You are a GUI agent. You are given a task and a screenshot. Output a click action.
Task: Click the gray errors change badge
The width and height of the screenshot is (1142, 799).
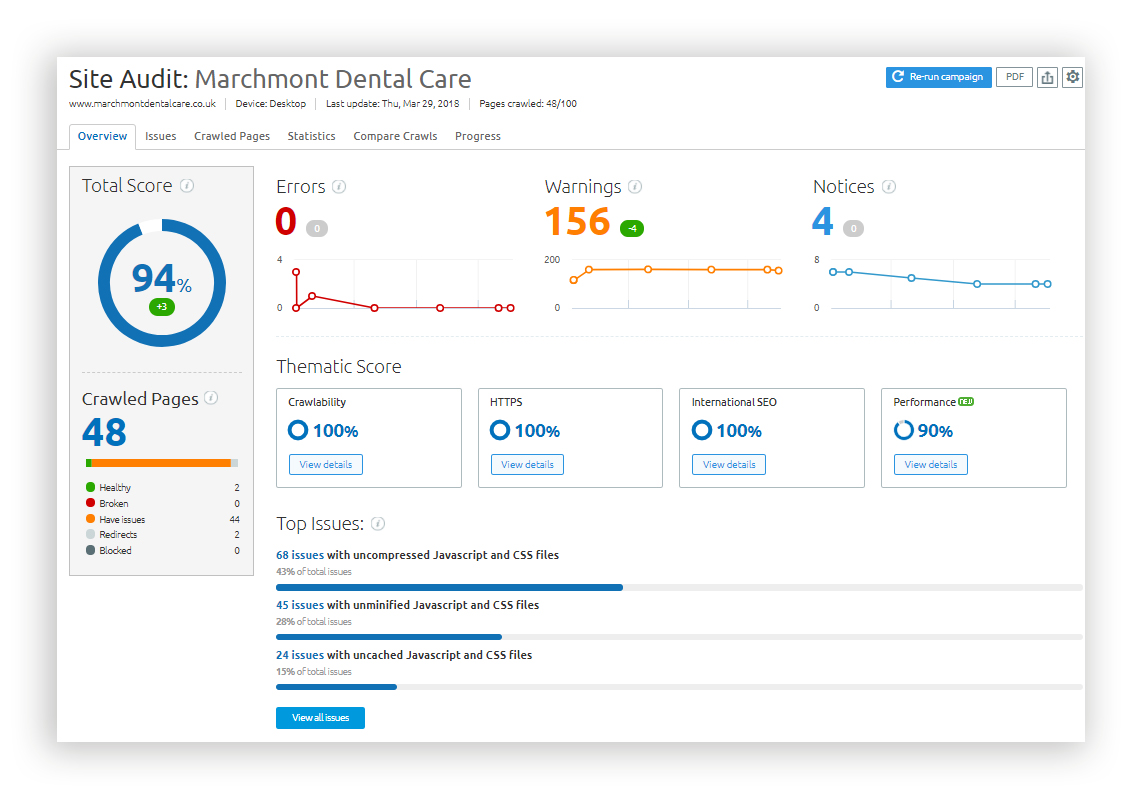[317, 229]
